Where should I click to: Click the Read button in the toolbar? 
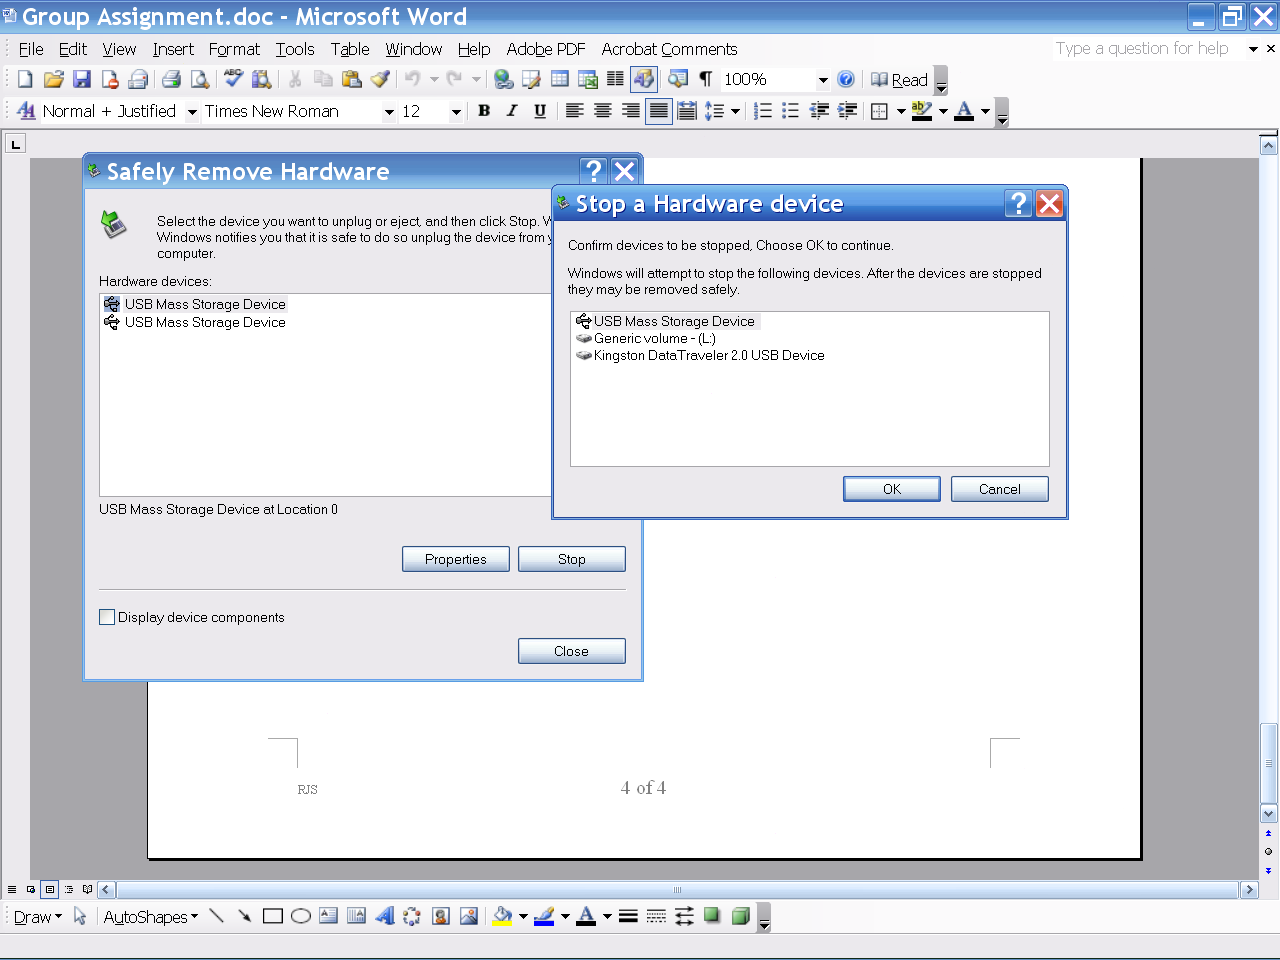900,79
